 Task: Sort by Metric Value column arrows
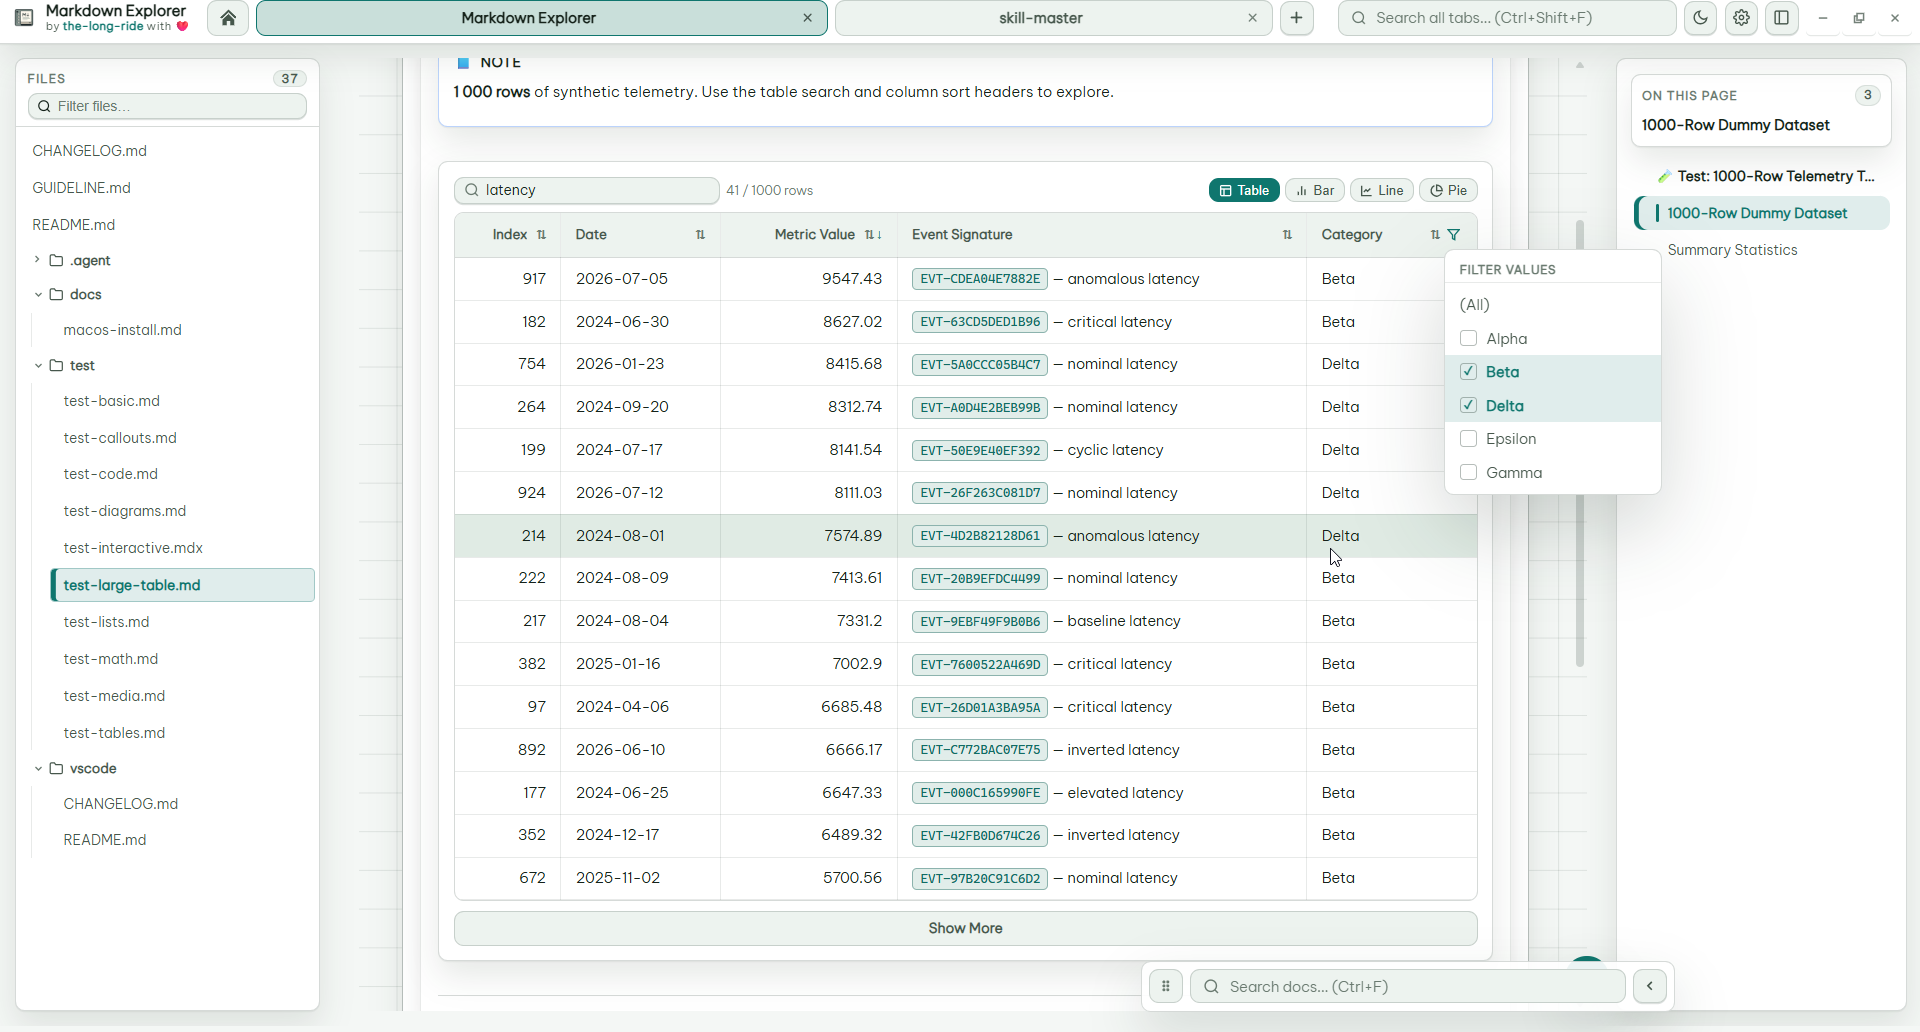tap(873, 235)
